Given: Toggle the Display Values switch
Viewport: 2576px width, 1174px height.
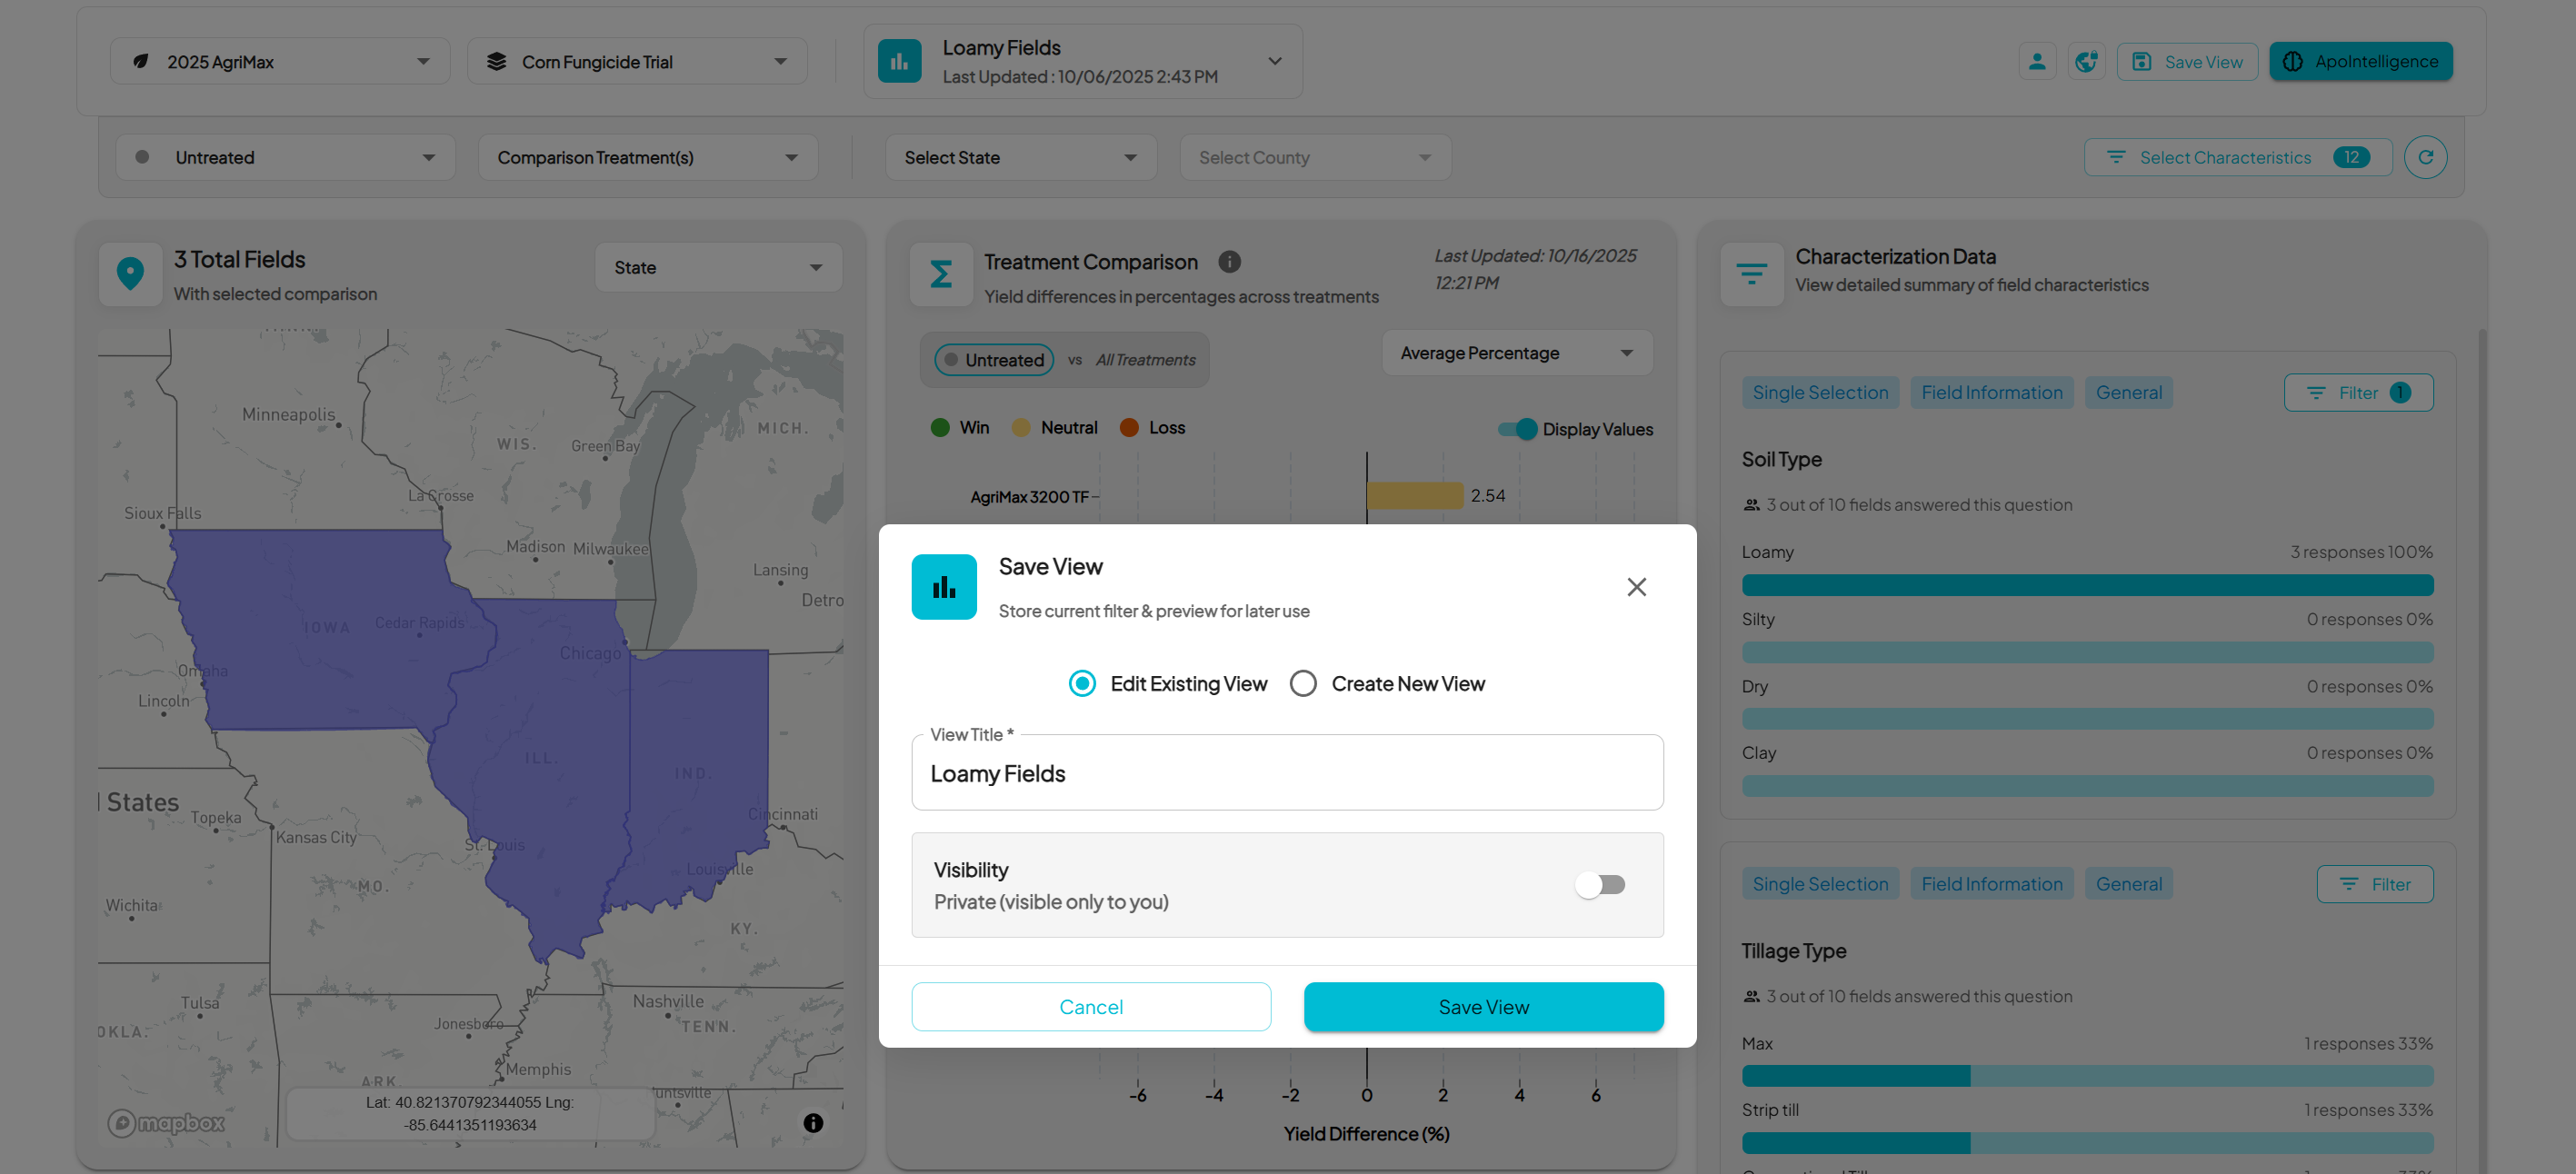Looking at the screenshot, I should (1517, 429).
